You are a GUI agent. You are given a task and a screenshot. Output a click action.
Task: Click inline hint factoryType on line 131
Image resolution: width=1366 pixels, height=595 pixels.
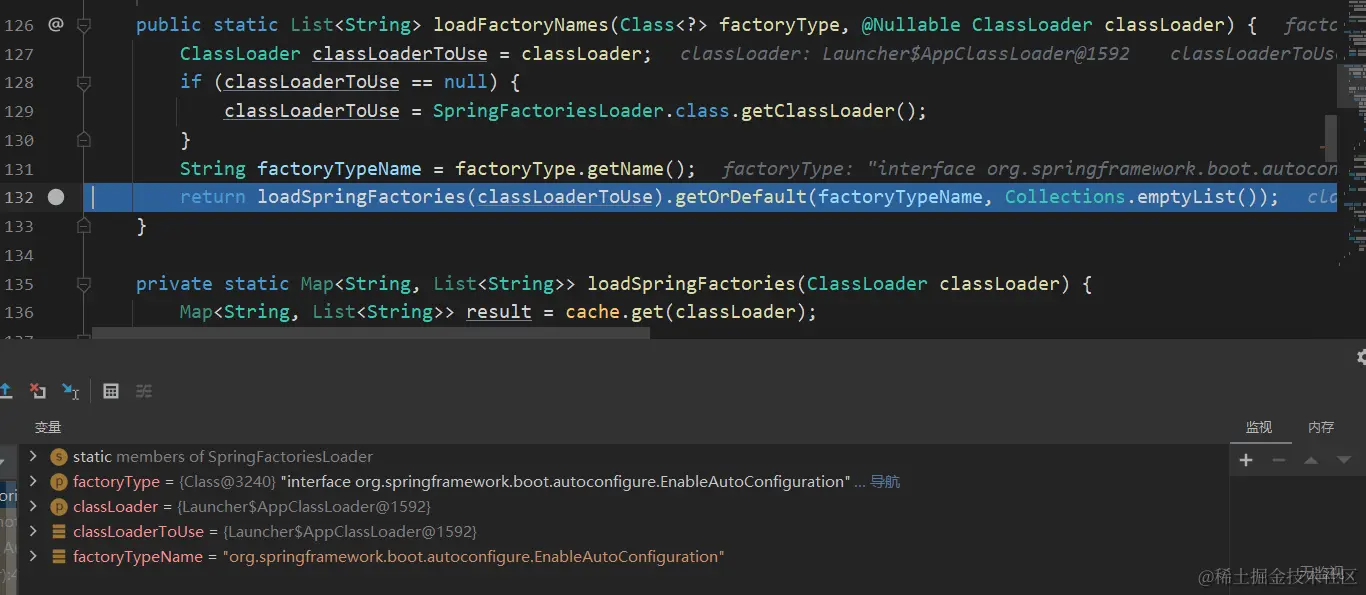tap(1029, 169)
